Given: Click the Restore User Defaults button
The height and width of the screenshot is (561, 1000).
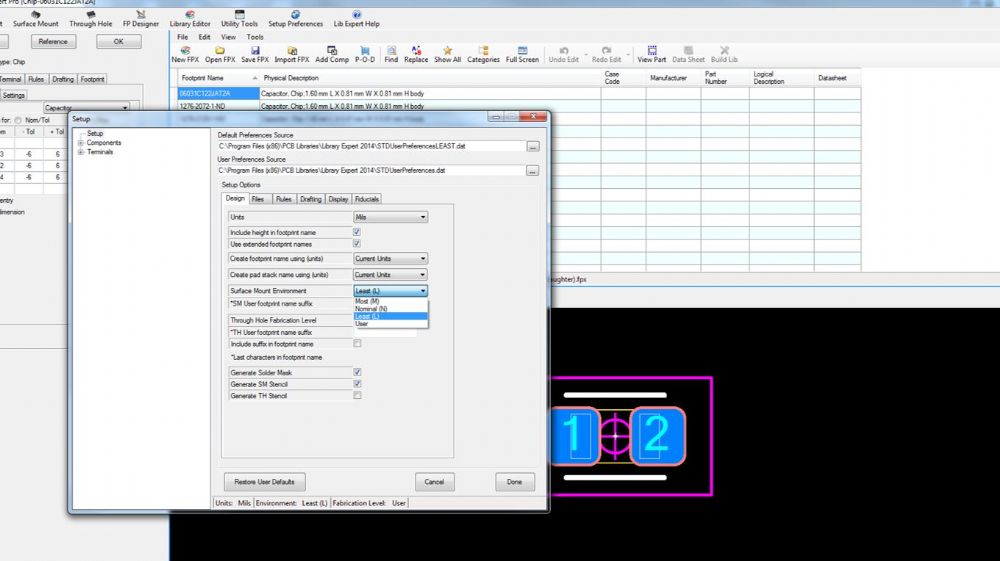Looking at the screenshot, I should [263, 482].
